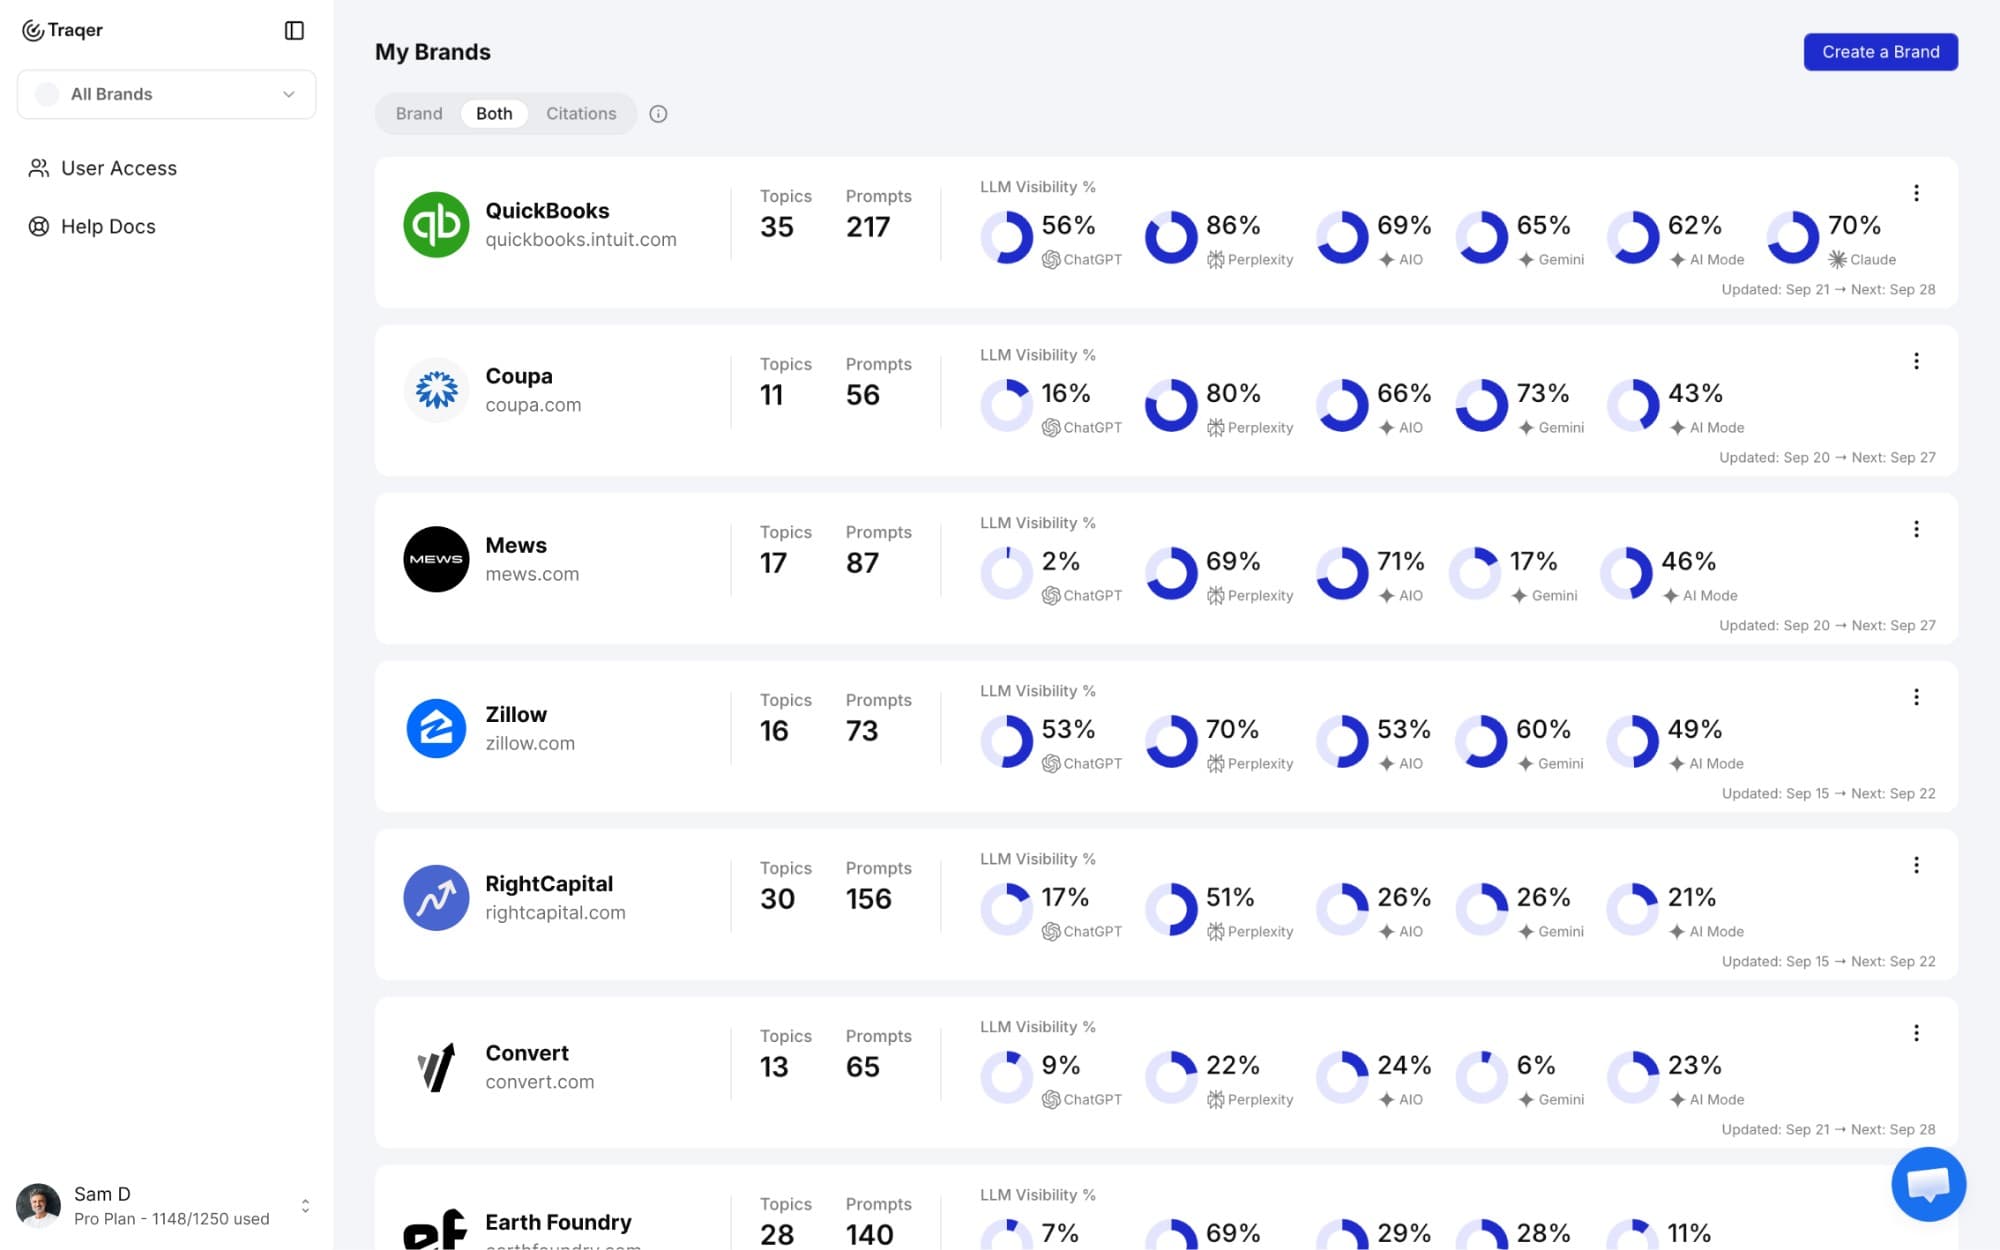Click RightCapital 51% Perplexity donut chart
Image resolution: width=2000 pixels, height=1250 pixels.
pyautogui.click(x=1171, y=909)
